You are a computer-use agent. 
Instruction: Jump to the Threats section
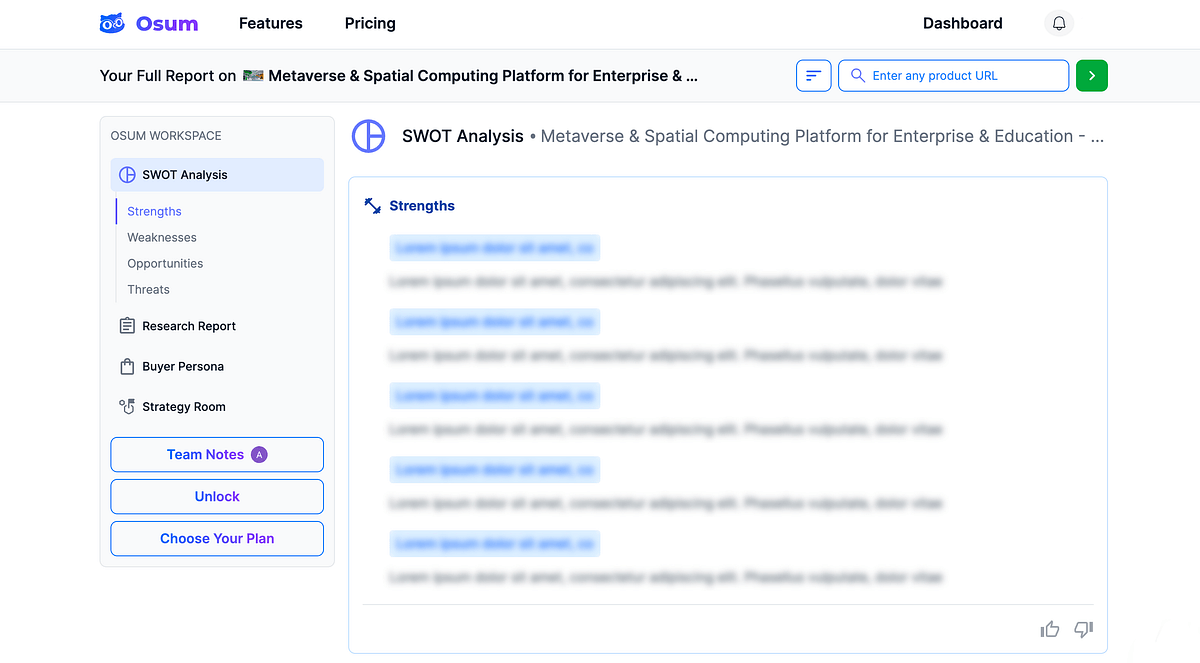click(x=148, y=290)
